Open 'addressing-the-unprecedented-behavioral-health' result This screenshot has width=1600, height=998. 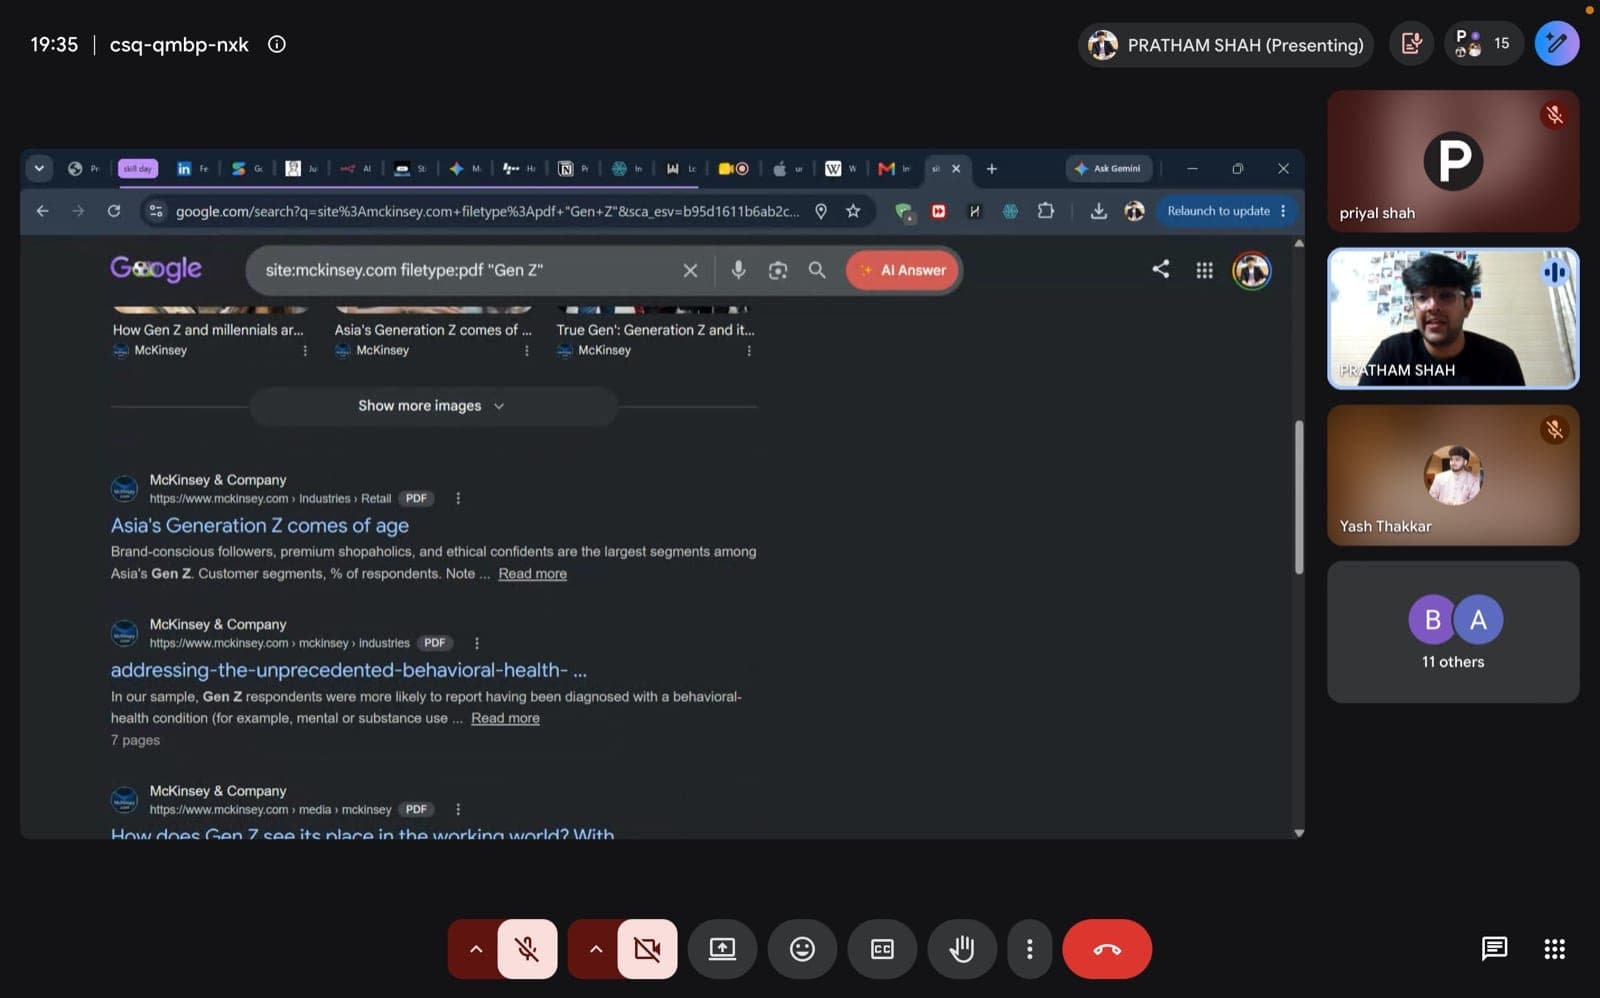pos(349,670)
